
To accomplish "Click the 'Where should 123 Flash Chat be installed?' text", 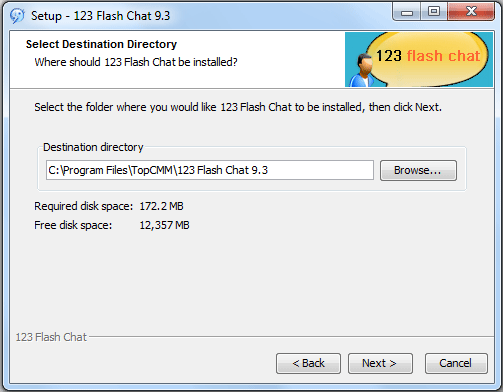I will (136, 62).
